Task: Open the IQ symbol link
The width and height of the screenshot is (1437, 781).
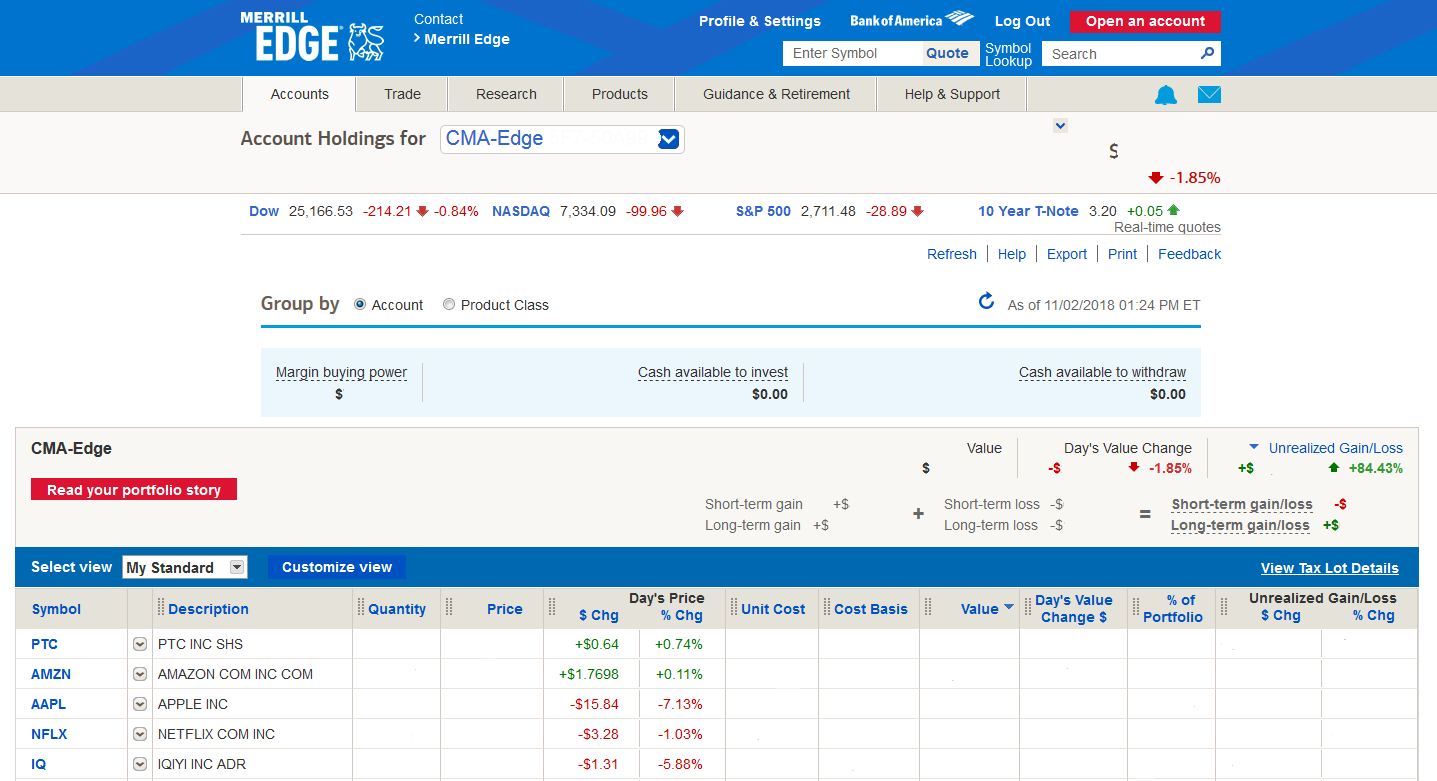Action: click(x=39, y=764)
